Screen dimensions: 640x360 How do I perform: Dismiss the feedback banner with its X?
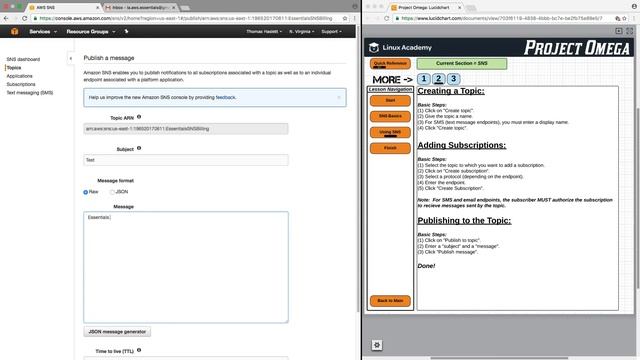(x=338, y=98)
